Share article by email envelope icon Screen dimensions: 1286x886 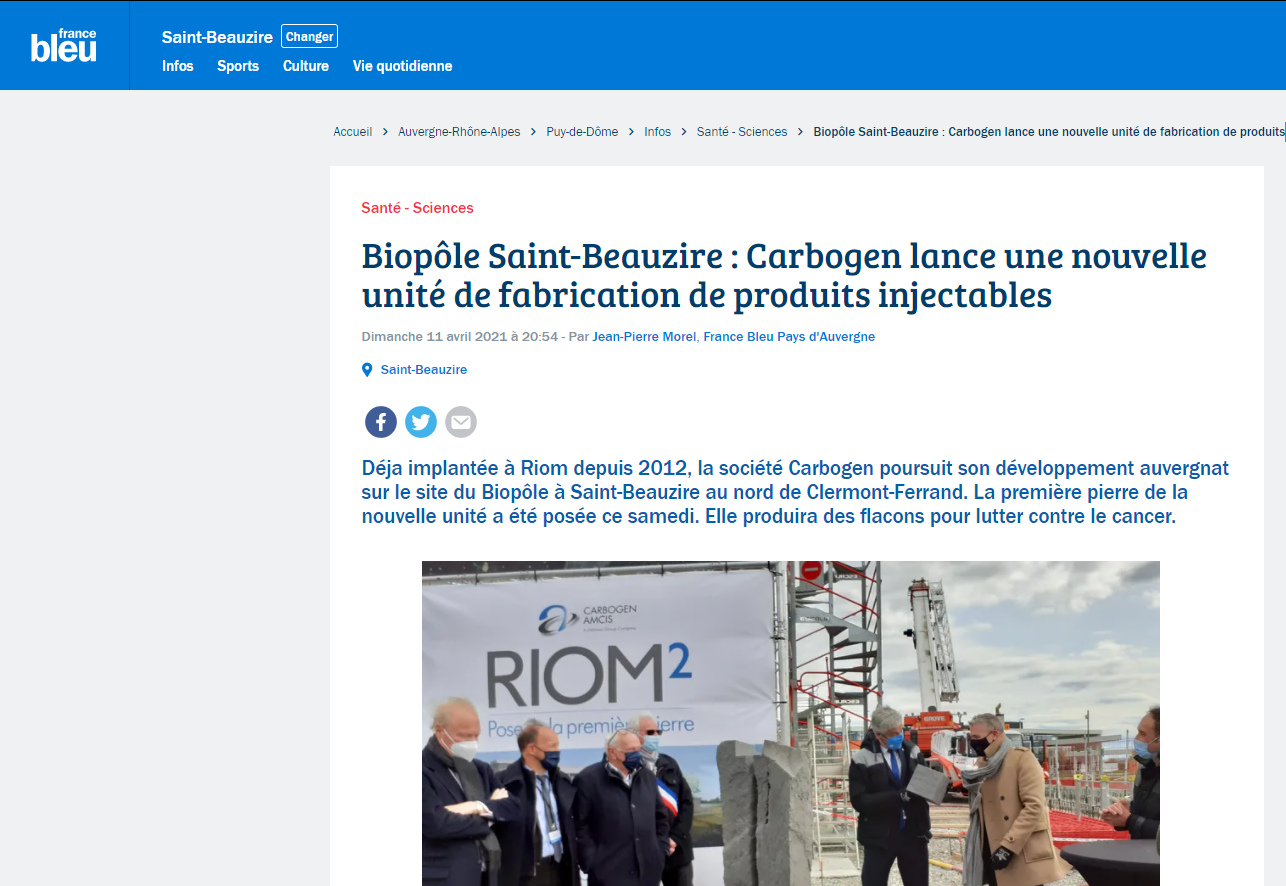point(461,422)
